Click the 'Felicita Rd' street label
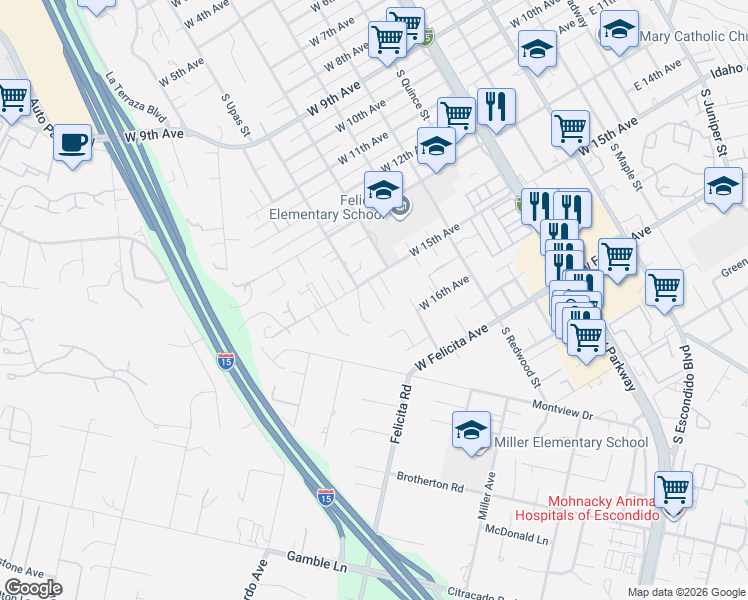 pos(400,414)
